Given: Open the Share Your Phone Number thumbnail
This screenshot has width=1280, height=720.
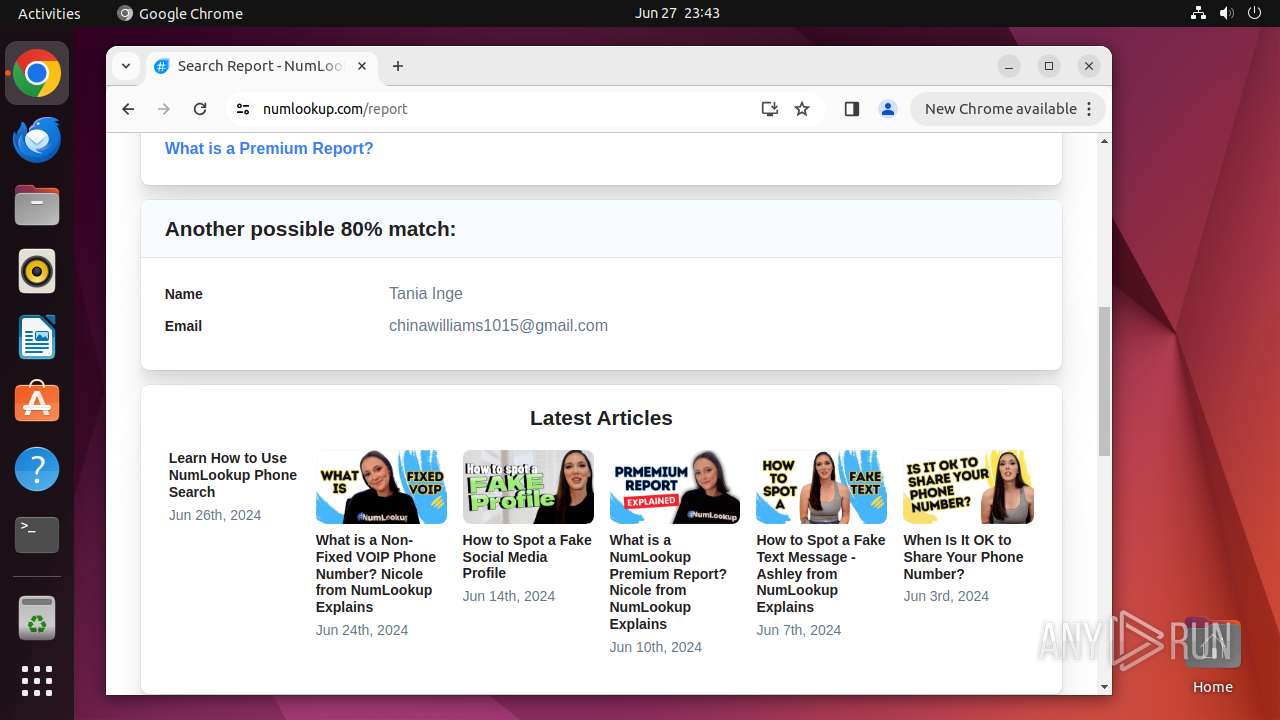Looking at the screenshot, I should [969, 487].
